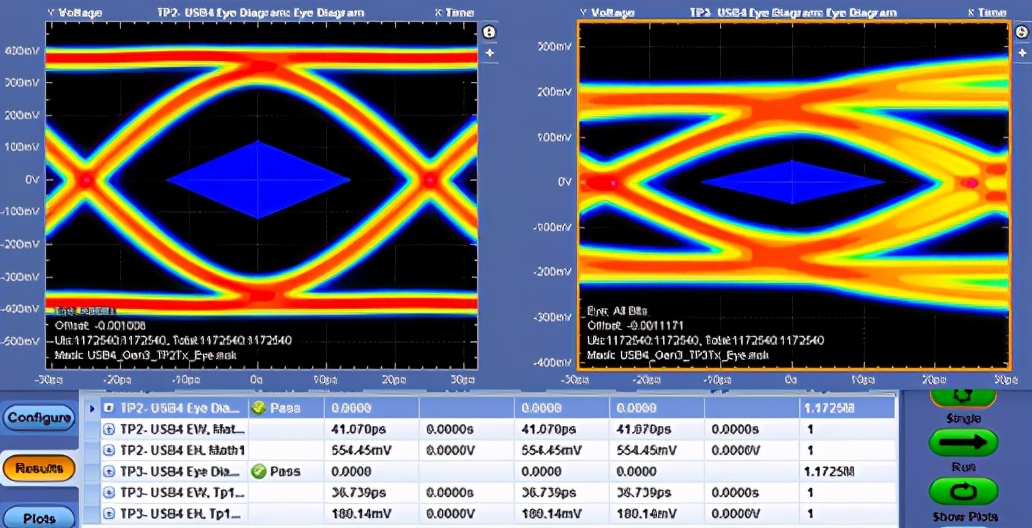Expand the TP3-USB4 Eye Diagram row
This screenshot has height=528, width=1032.
click(x=110, y=471)
